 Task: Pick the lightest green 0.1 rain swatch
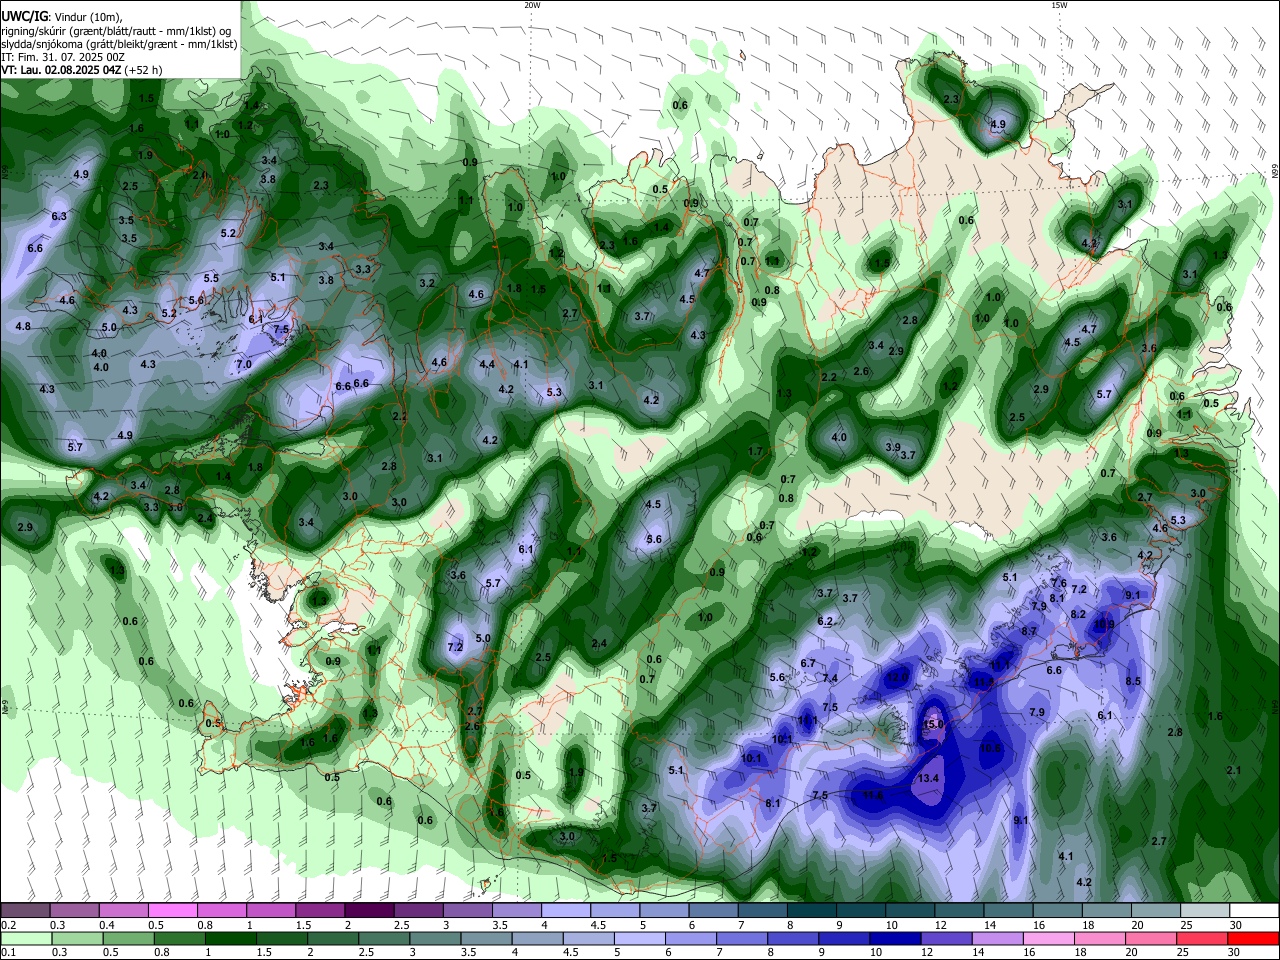pos(25,938)
